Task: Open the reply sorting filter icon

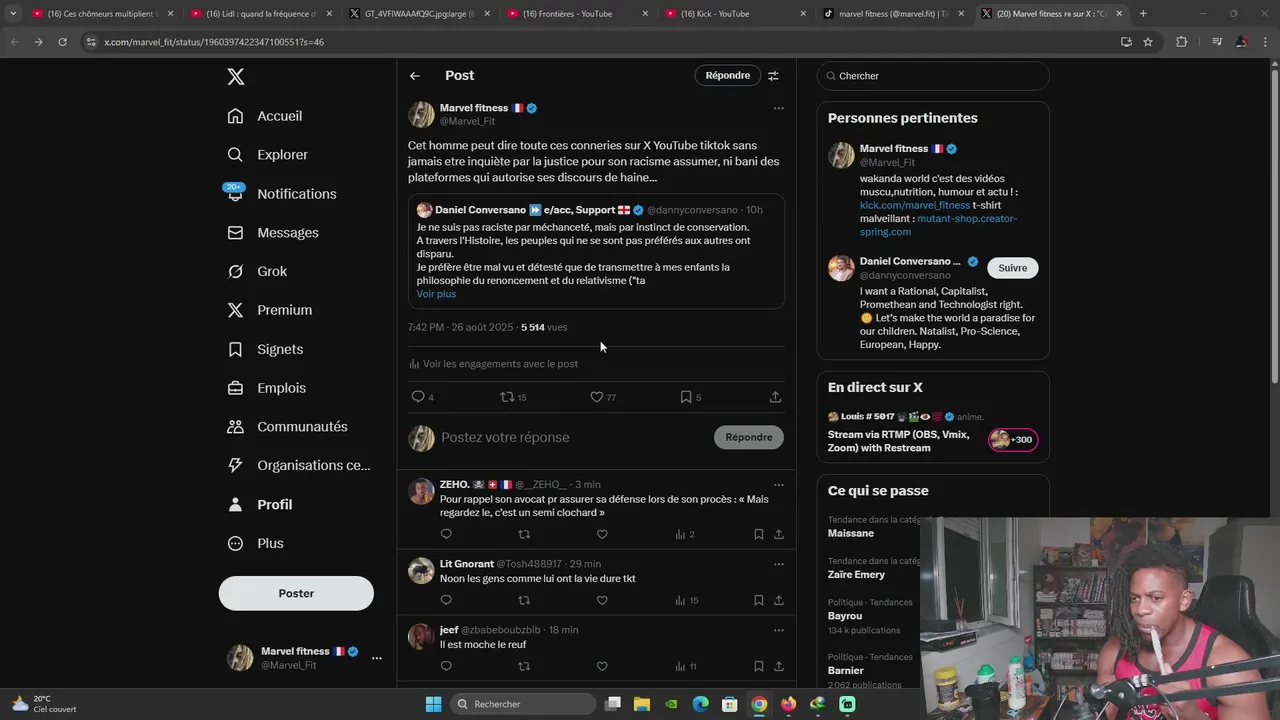Action: (x=773, y=76)
